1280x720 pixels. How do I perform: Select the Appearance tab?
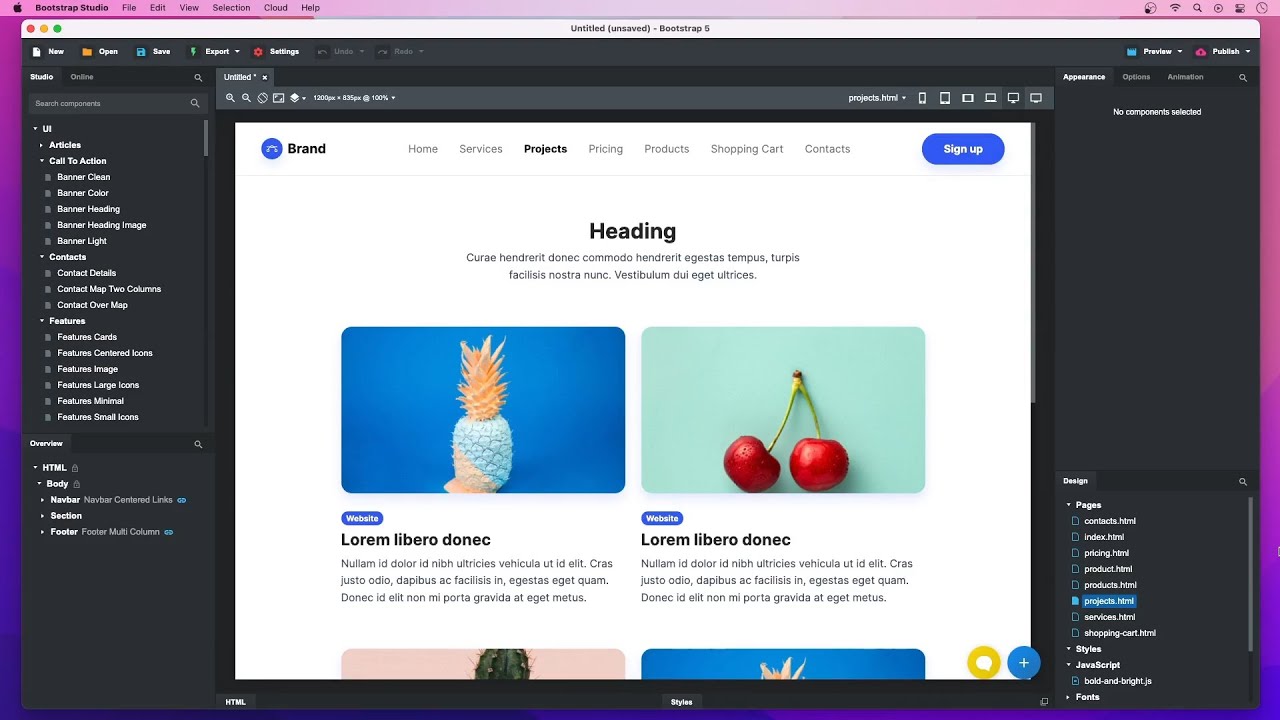(x=1084, y=77)
